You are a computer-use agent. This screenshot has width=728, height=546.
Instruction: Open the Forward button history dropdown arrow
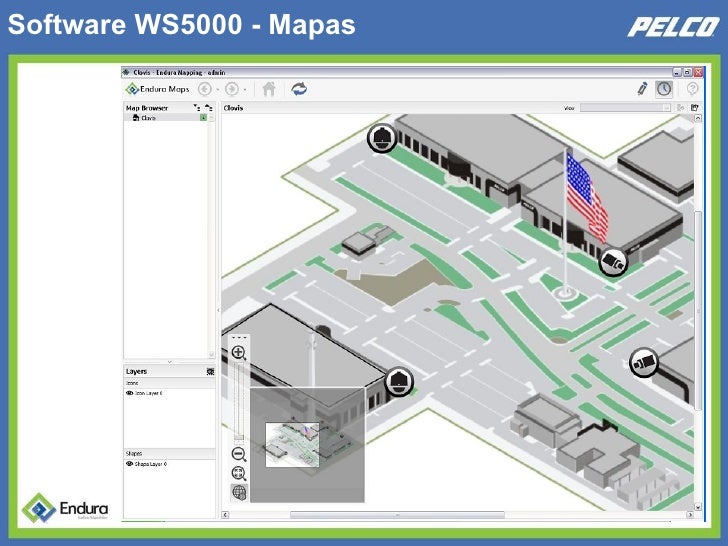pyautogui.click(x=245, y=89)
